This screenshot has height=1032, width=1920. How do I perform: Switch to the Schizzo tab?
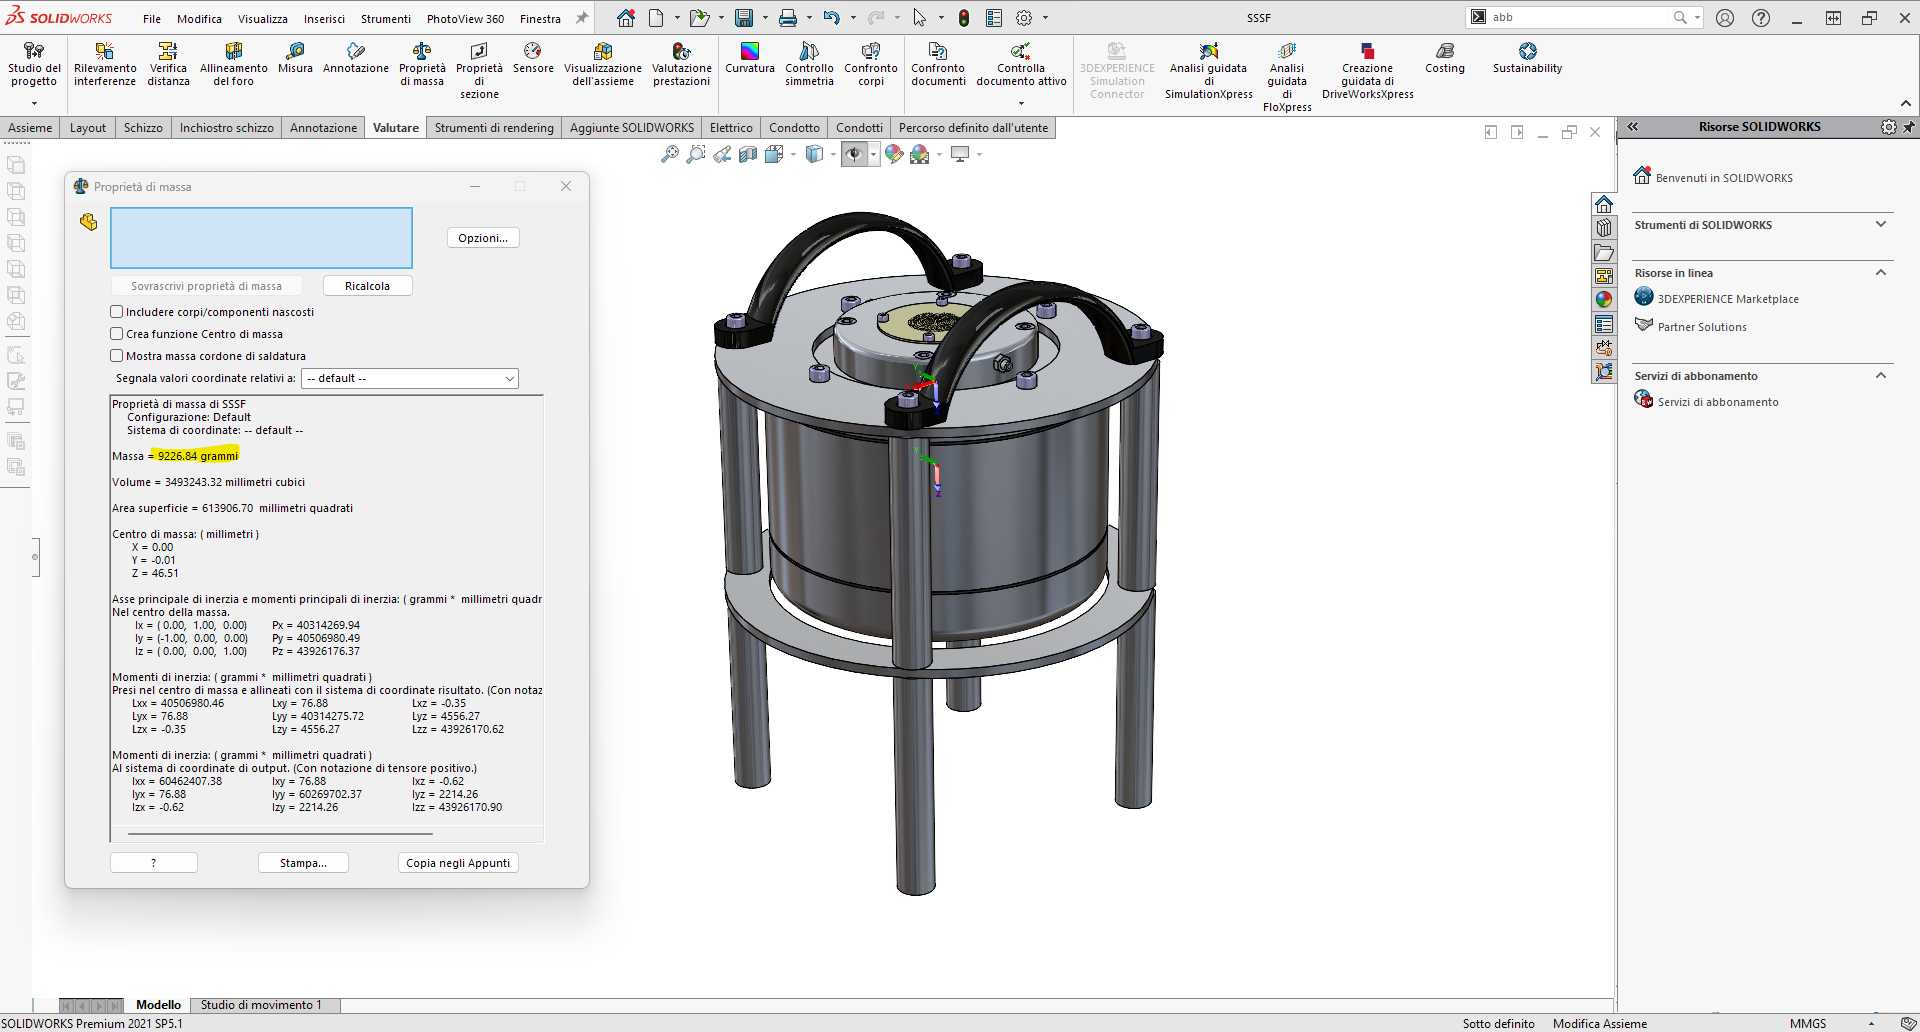(x=143, y=128)
